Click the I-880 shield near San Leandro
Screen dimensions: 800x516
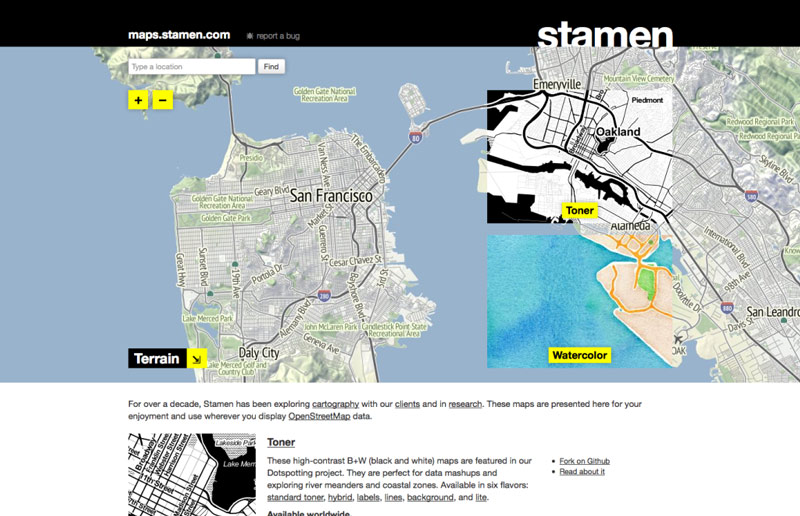click(727, 308)
